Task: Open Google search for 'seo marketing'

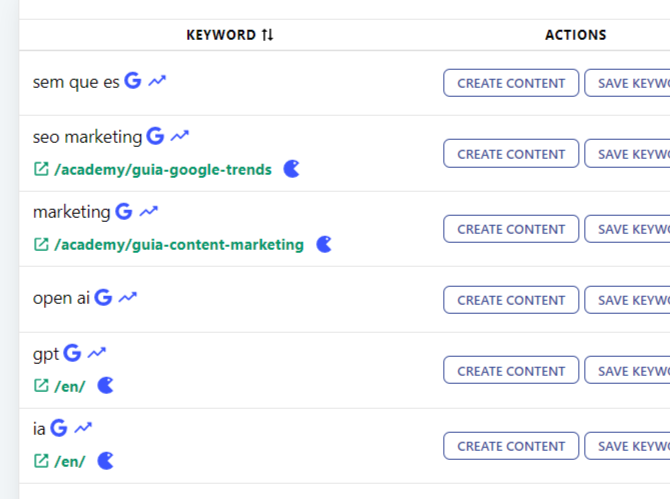Action: (155, 136)
